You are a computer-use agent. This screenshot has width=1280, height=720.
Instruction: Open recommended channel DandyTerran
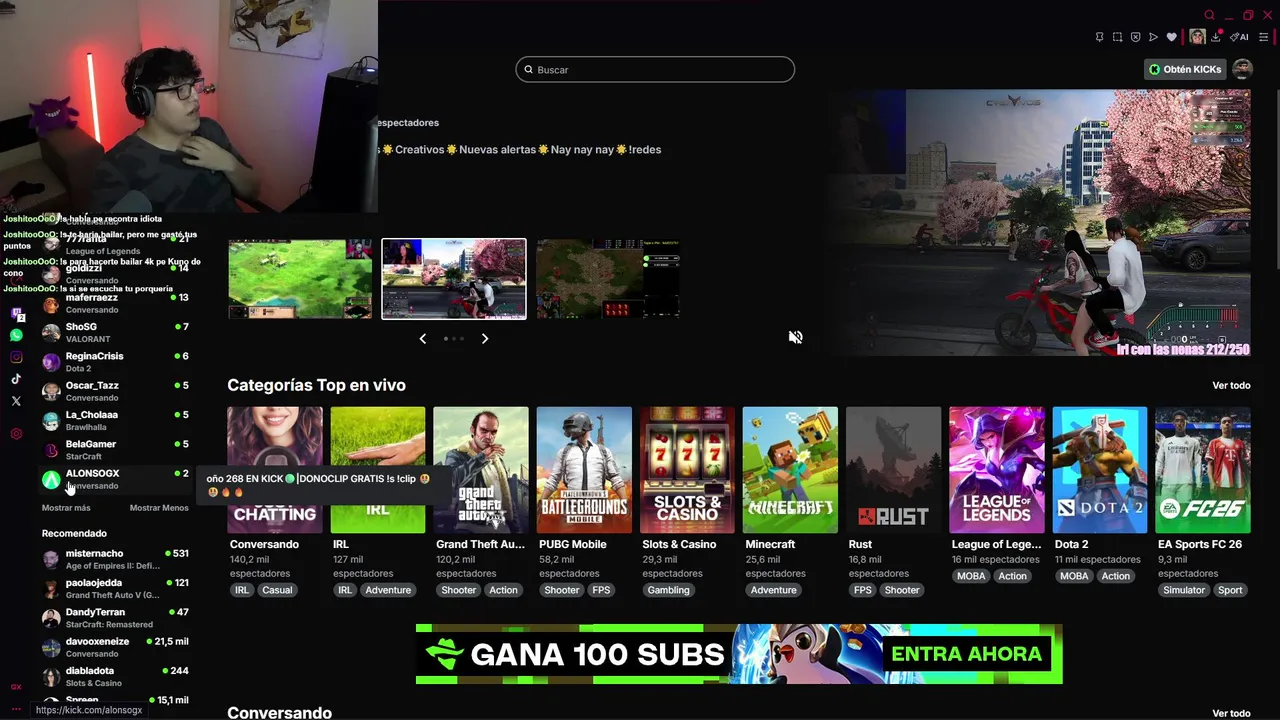[x=115, y=618]
